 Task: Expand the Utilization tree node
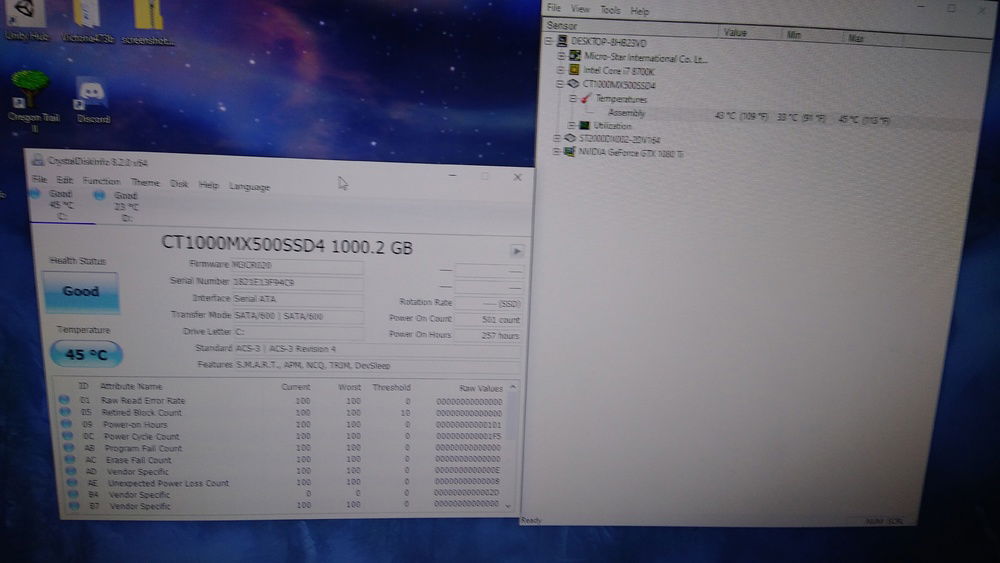pyautogui.click(x=571, y=125)
